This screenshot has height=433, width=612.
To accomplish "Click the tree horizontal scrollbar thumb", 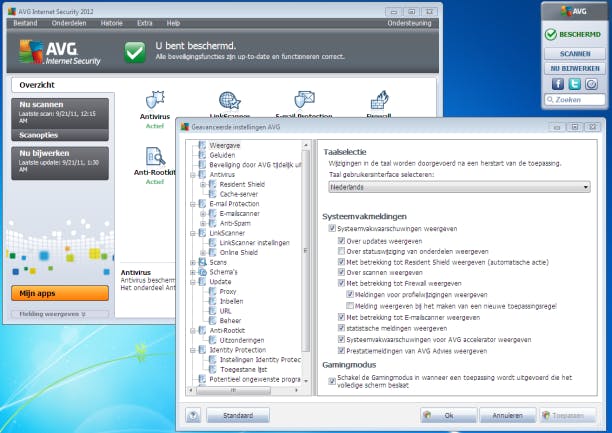I will 233,390.
